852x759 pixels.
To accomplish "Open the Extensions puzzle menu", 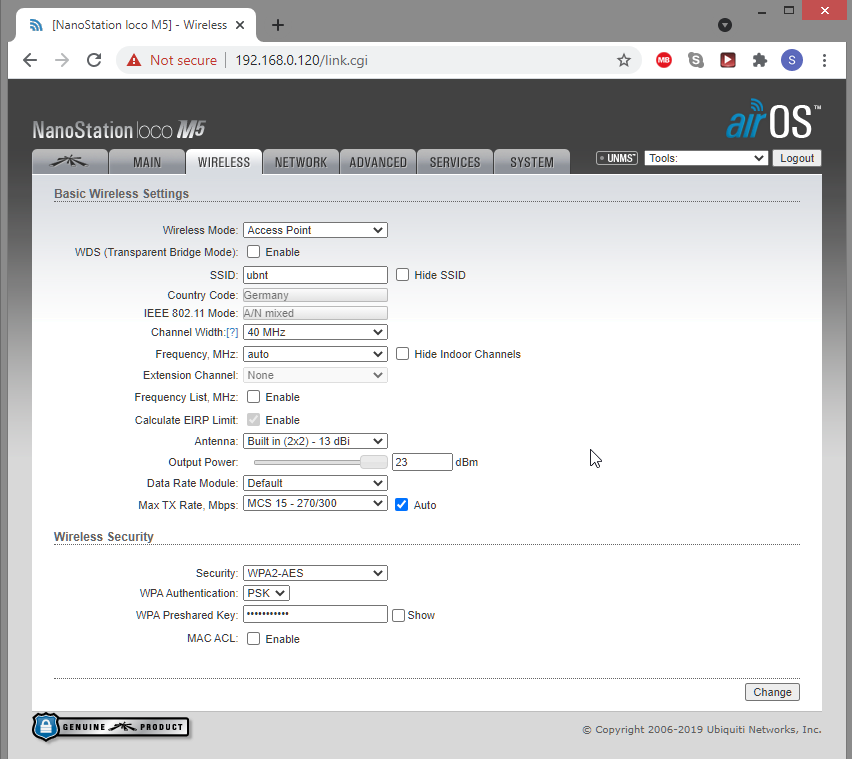I will (760, 60).
